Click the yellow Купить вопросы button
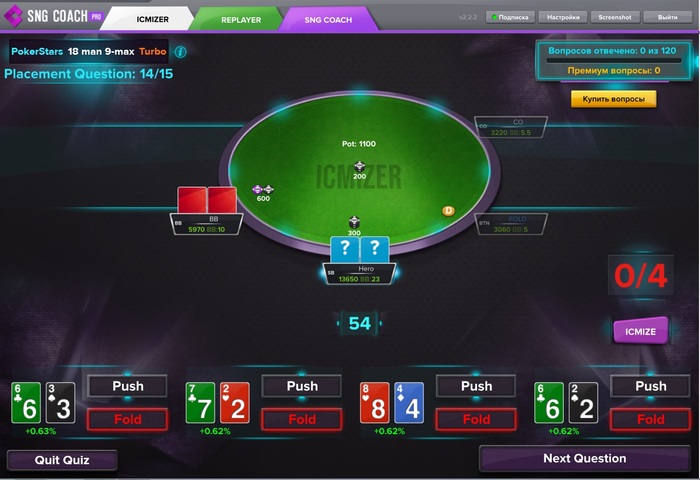 coord(613,99)
